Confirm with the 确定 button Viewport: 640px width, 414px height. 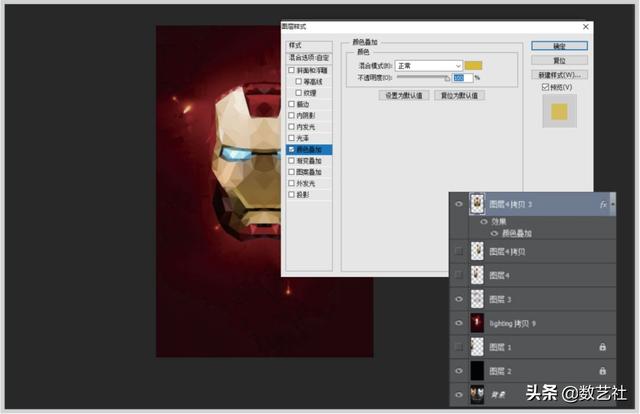tap(560, 46)
